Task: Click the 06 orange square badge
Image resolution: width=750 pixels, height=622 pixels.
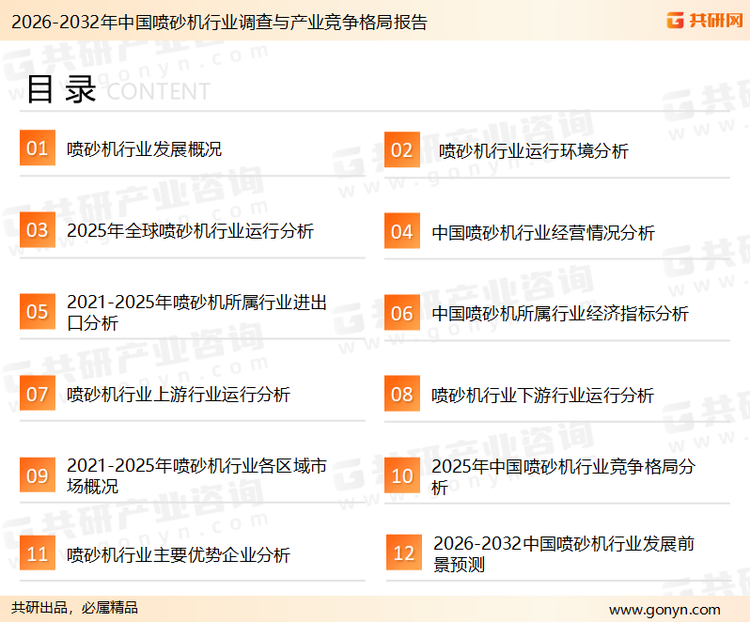Action: [401, 313]
